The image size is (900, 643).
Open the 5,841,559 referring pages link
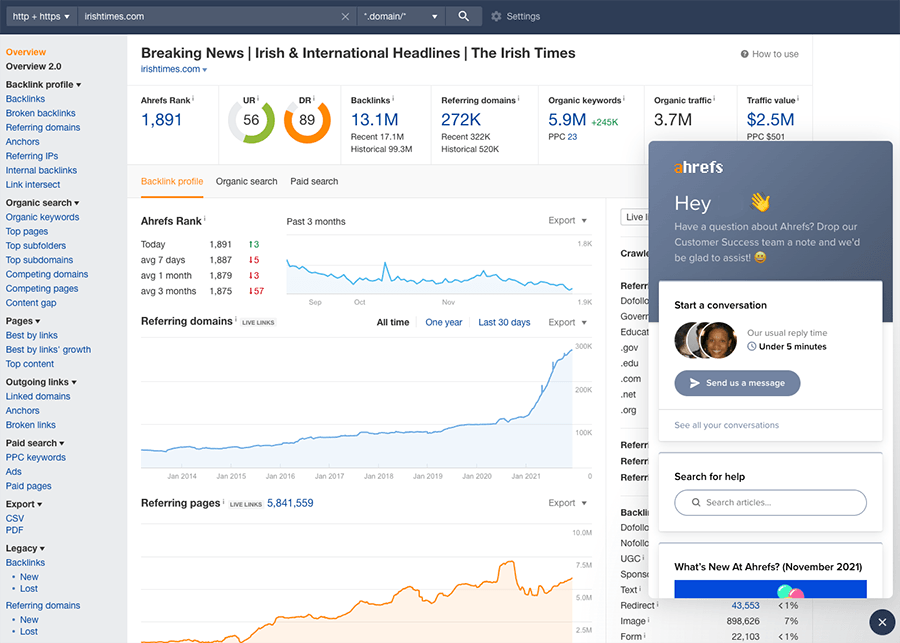click(x=290, y=503)
